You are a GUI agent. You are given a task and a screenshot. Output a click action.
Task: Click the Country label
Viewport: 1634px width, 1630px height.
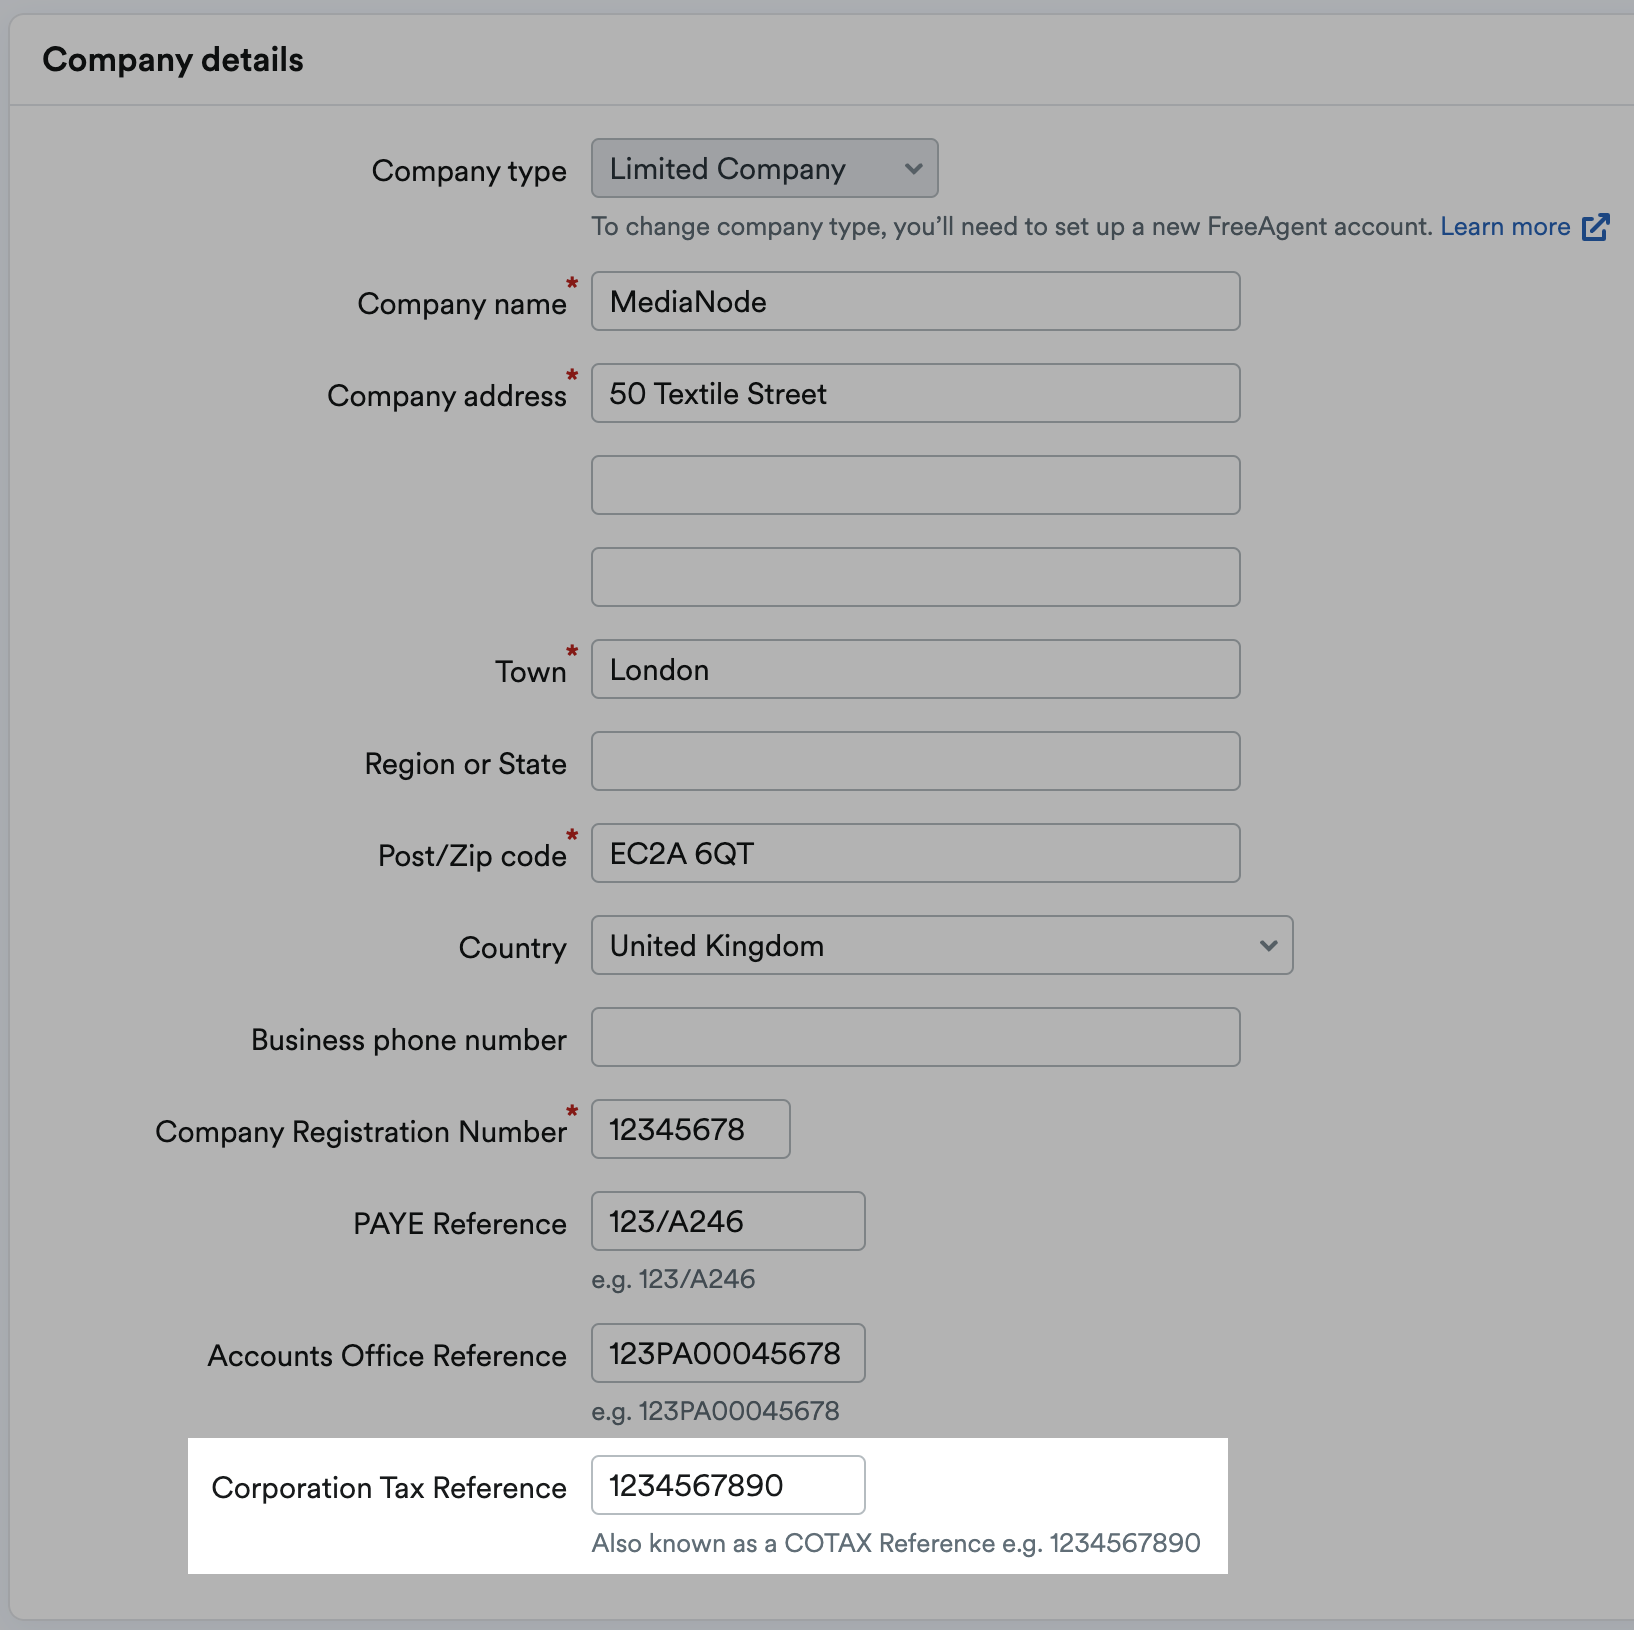[x=513, y=948]
